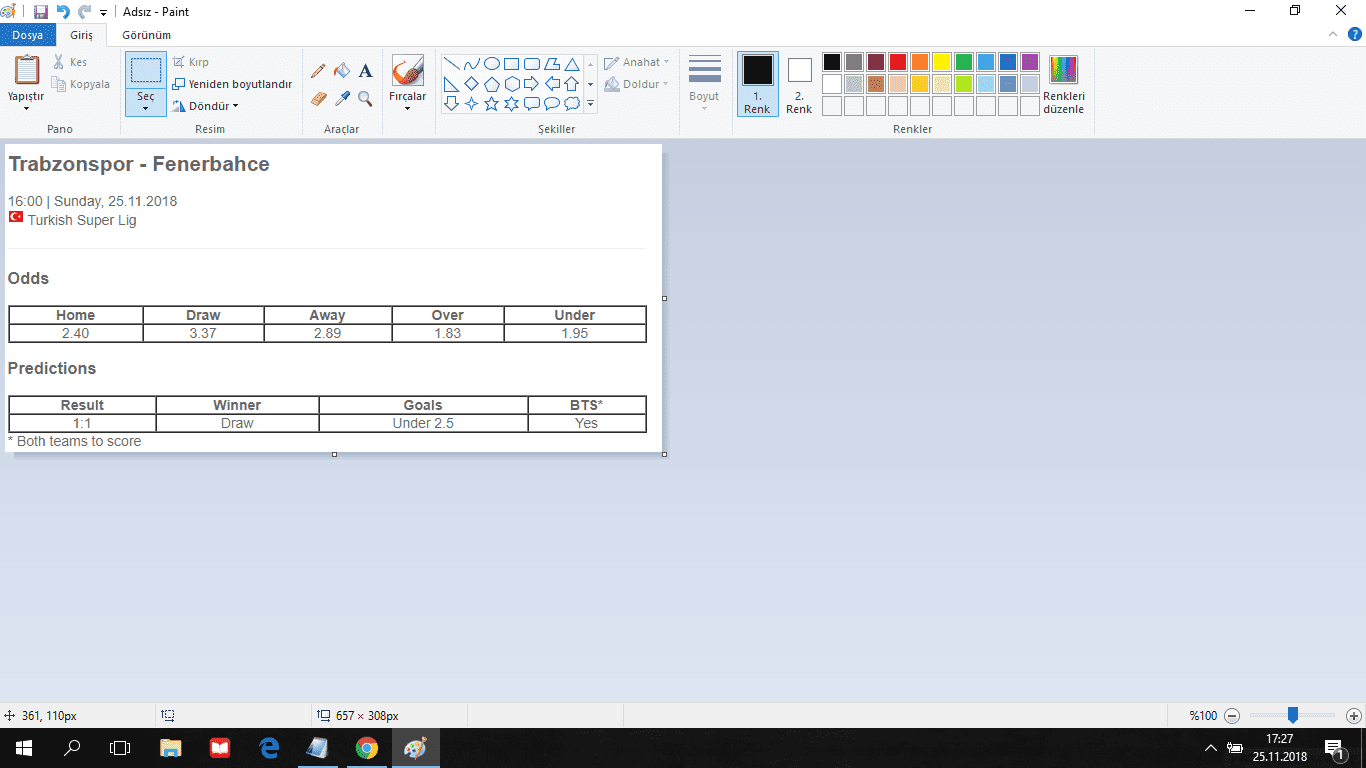Pick the yellow color swatch

(x=942, y=62)
